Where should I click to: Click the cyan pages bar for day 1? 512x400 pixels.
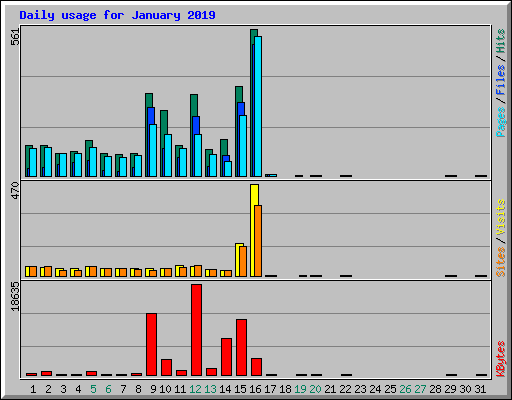pyautogui.click(x=33, y=162)
